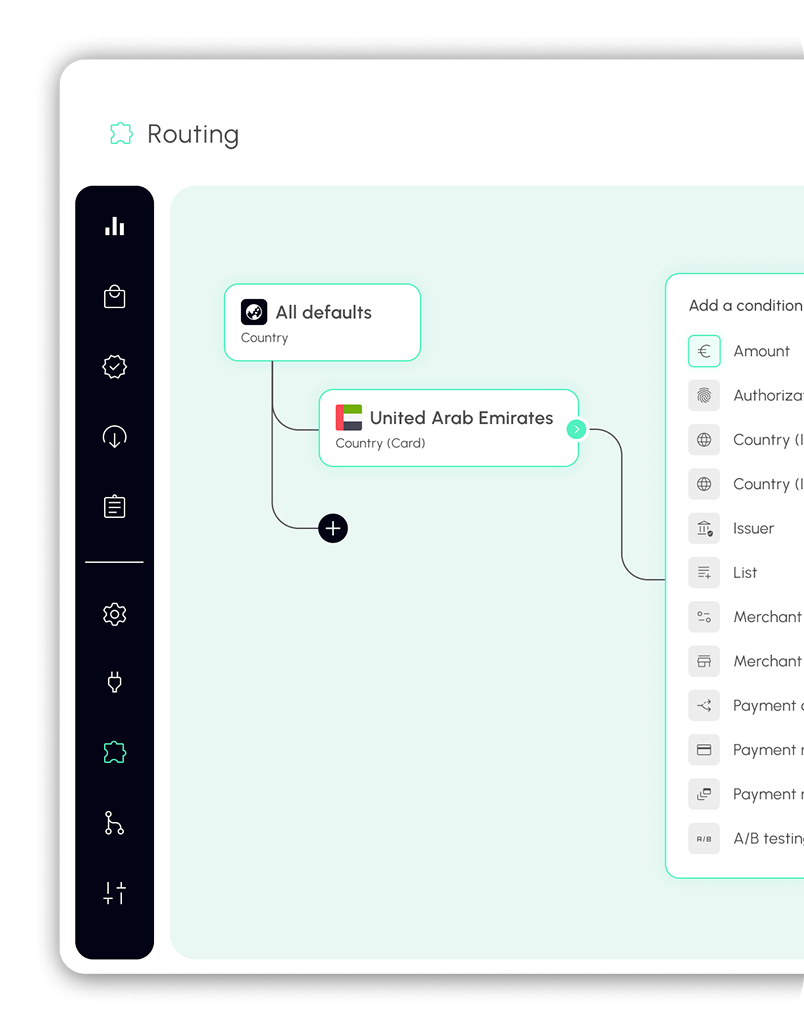
Task: Select the United Arab Emirates rule card
Action: (x=448, y=428)
